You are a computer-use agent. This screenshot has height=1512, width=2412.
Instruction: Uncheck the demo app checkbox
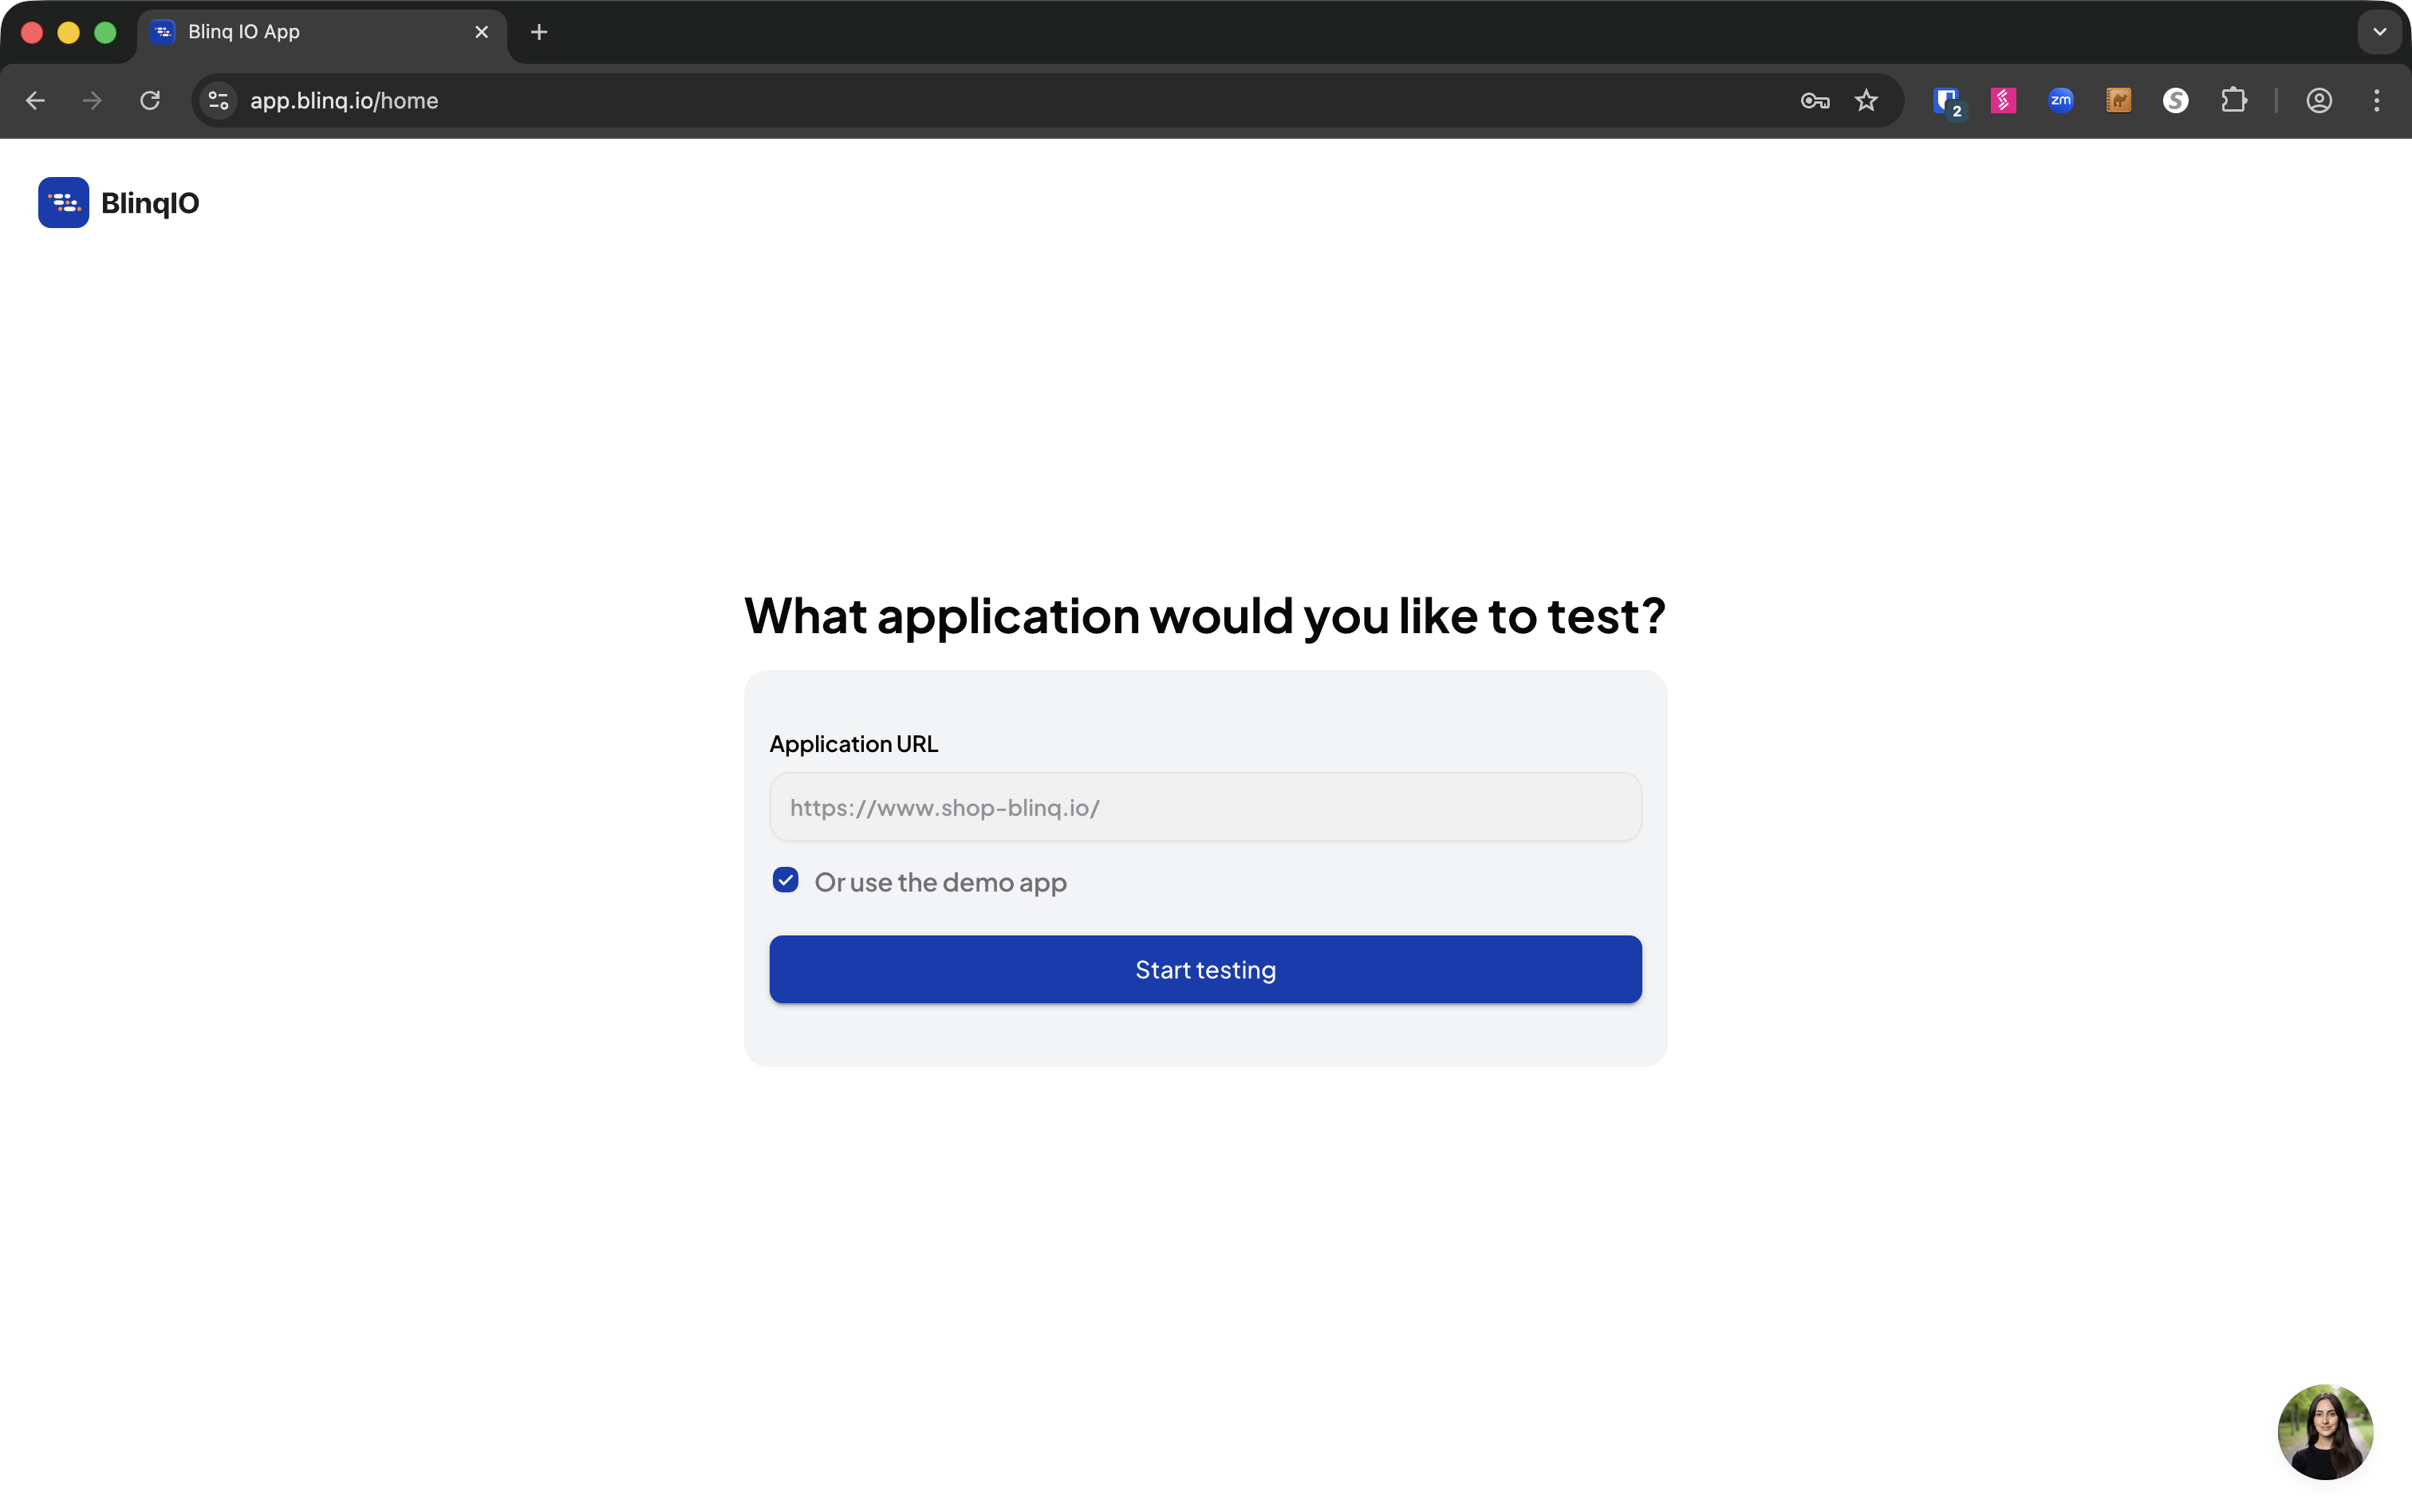[x=785, y=880]
